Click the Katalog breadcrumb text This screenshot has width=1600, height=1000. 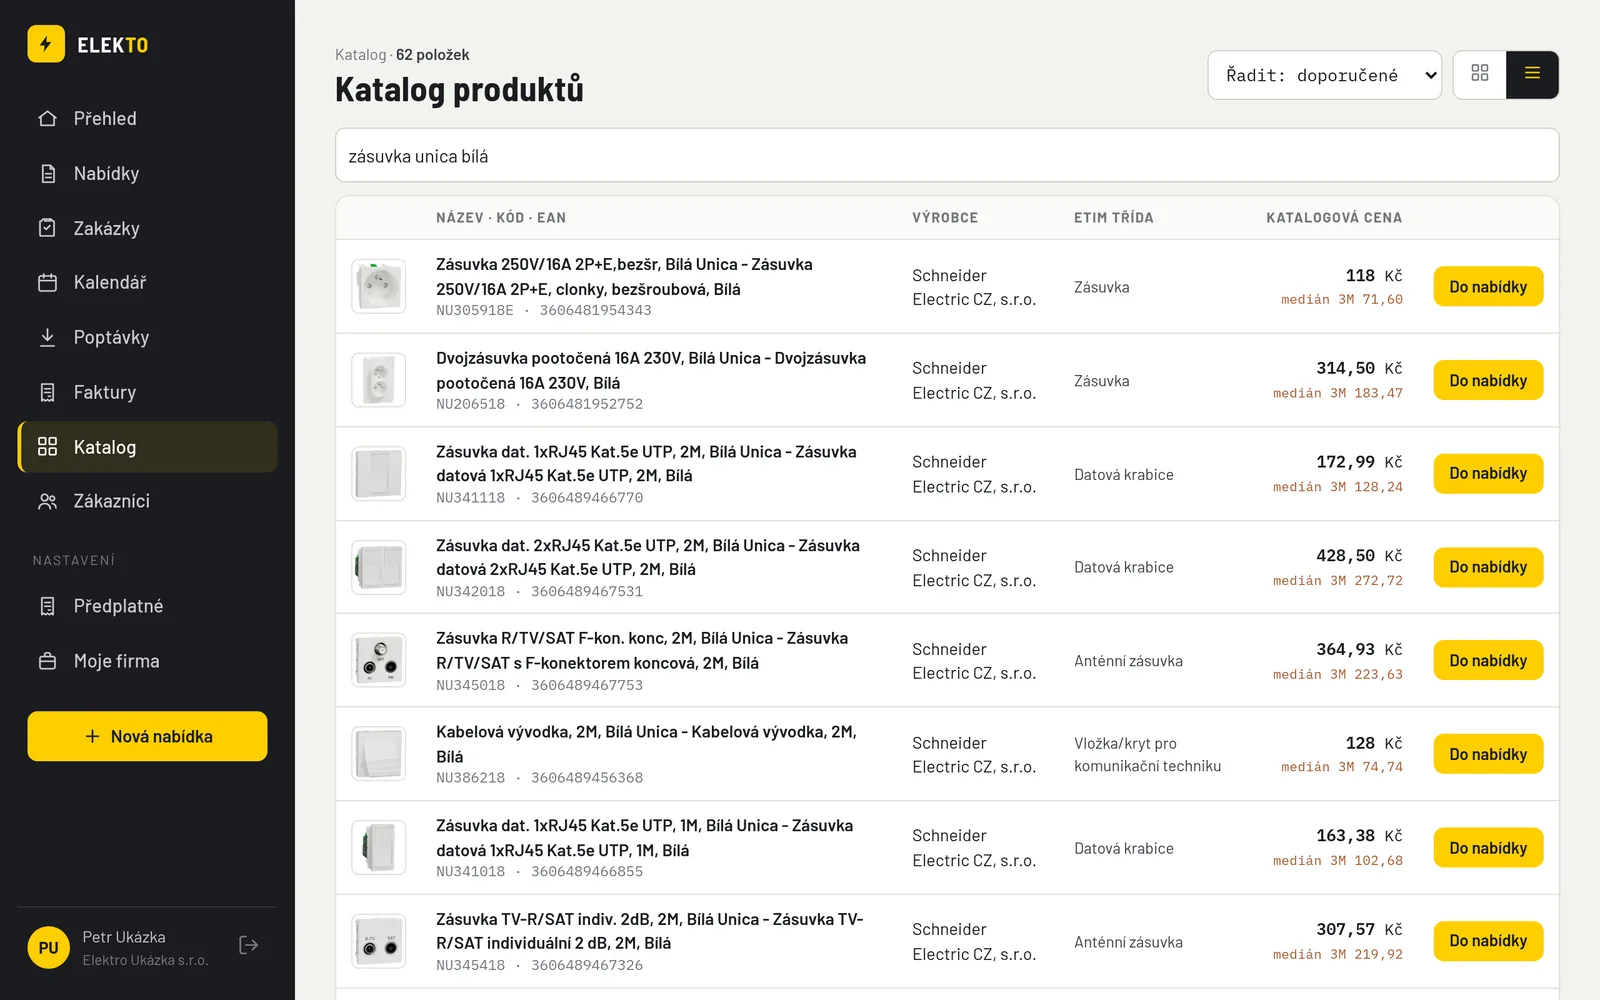[360, 55]
